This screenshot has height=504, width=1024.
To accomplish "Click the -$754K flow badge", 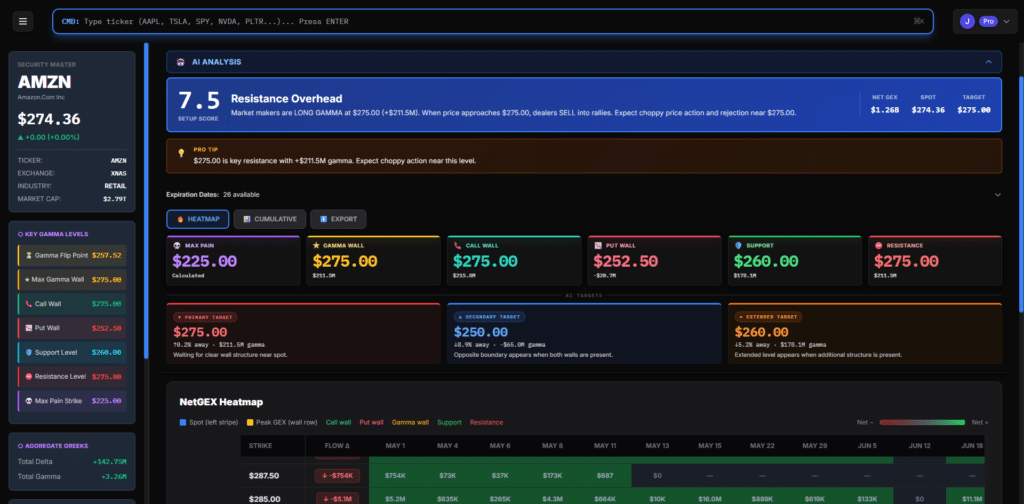I will click(x=337, y=475).
